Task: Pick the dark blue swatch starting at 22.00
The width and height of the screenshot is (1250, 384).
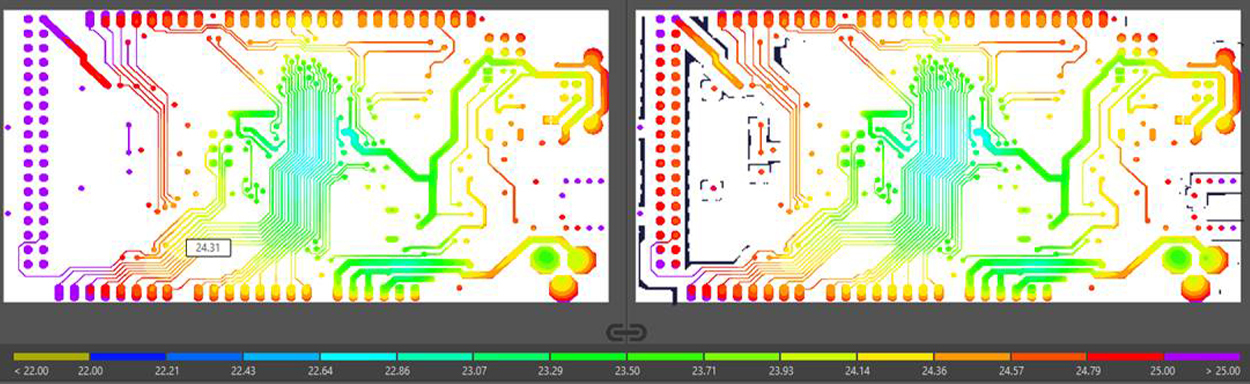Action: 128,356
